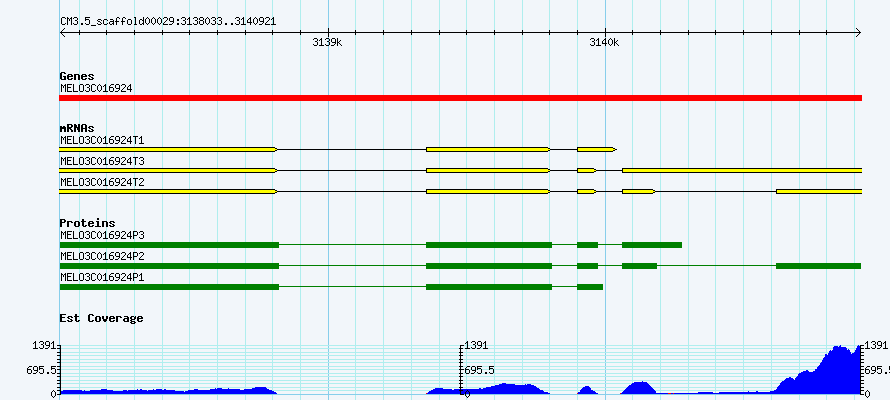The image size is (890, 400).
Task: Select T2's final exon at the right edge
Action: [819, 192]
